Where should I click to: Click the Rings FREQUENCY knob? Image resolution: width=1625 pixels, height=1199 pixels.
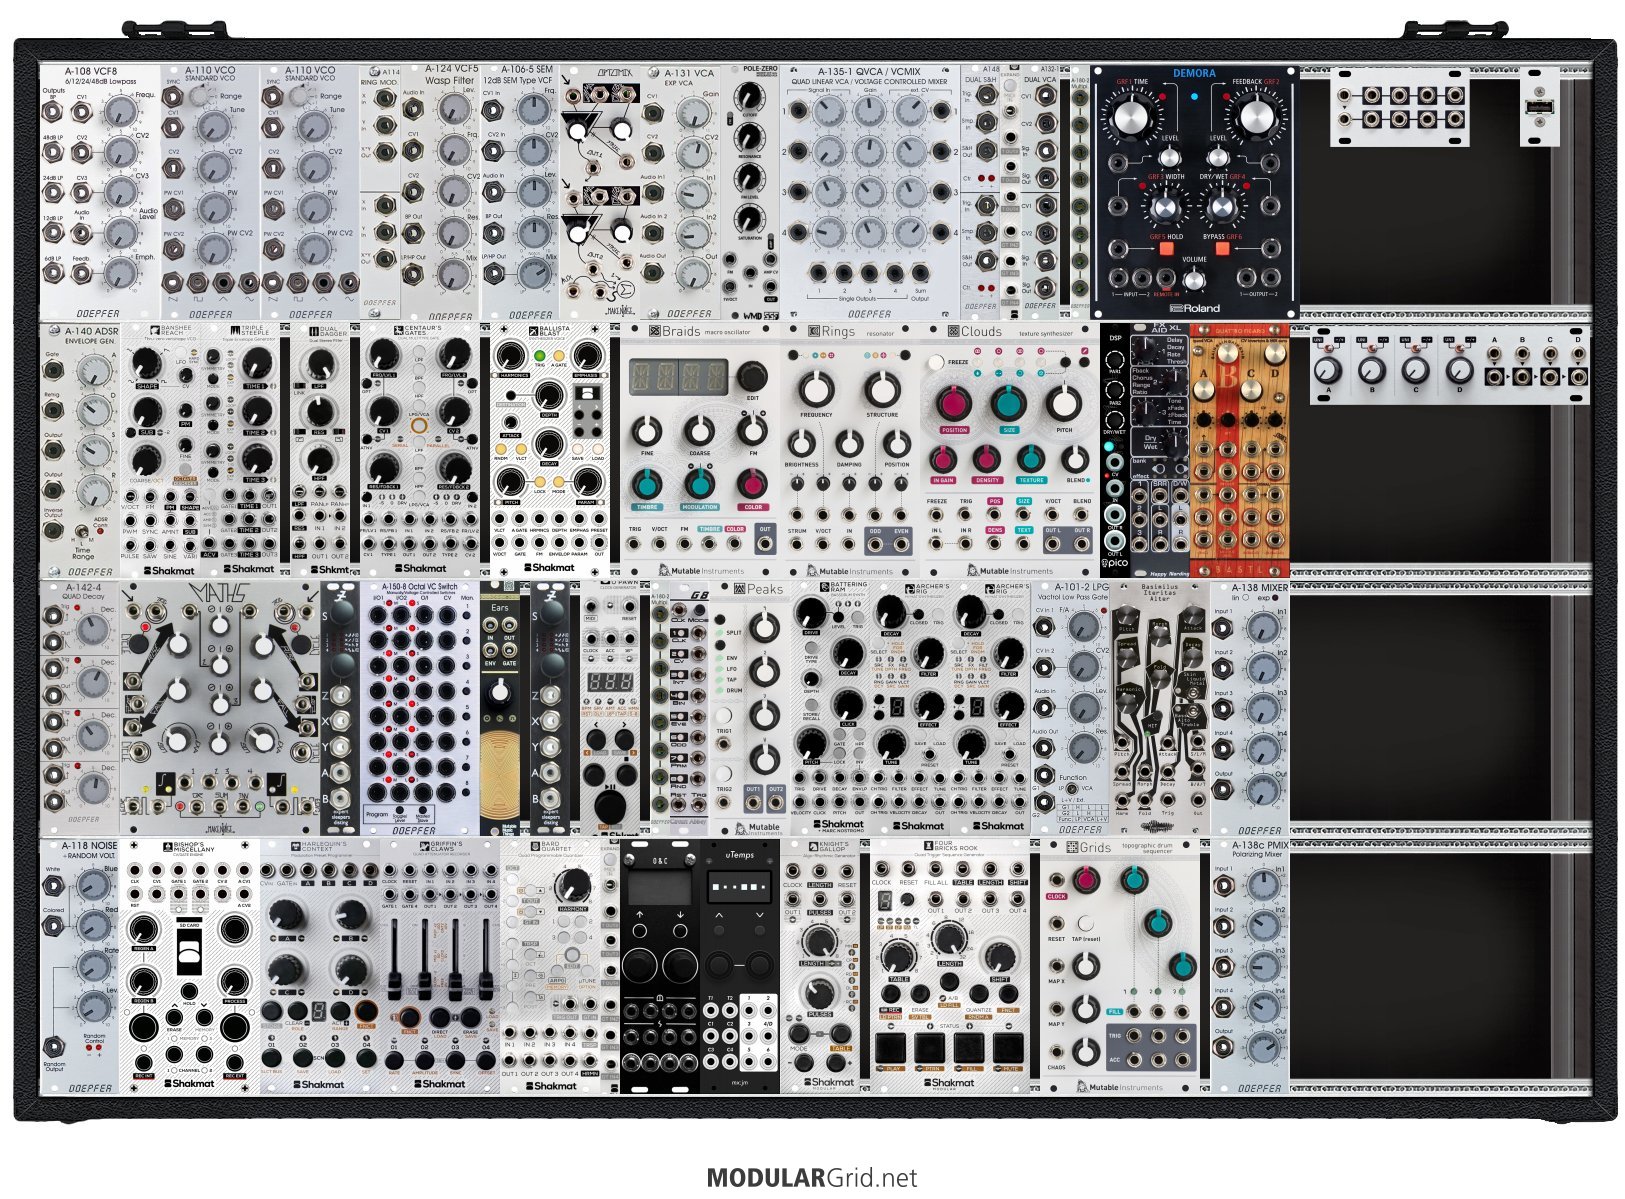(x=816, y=388)
